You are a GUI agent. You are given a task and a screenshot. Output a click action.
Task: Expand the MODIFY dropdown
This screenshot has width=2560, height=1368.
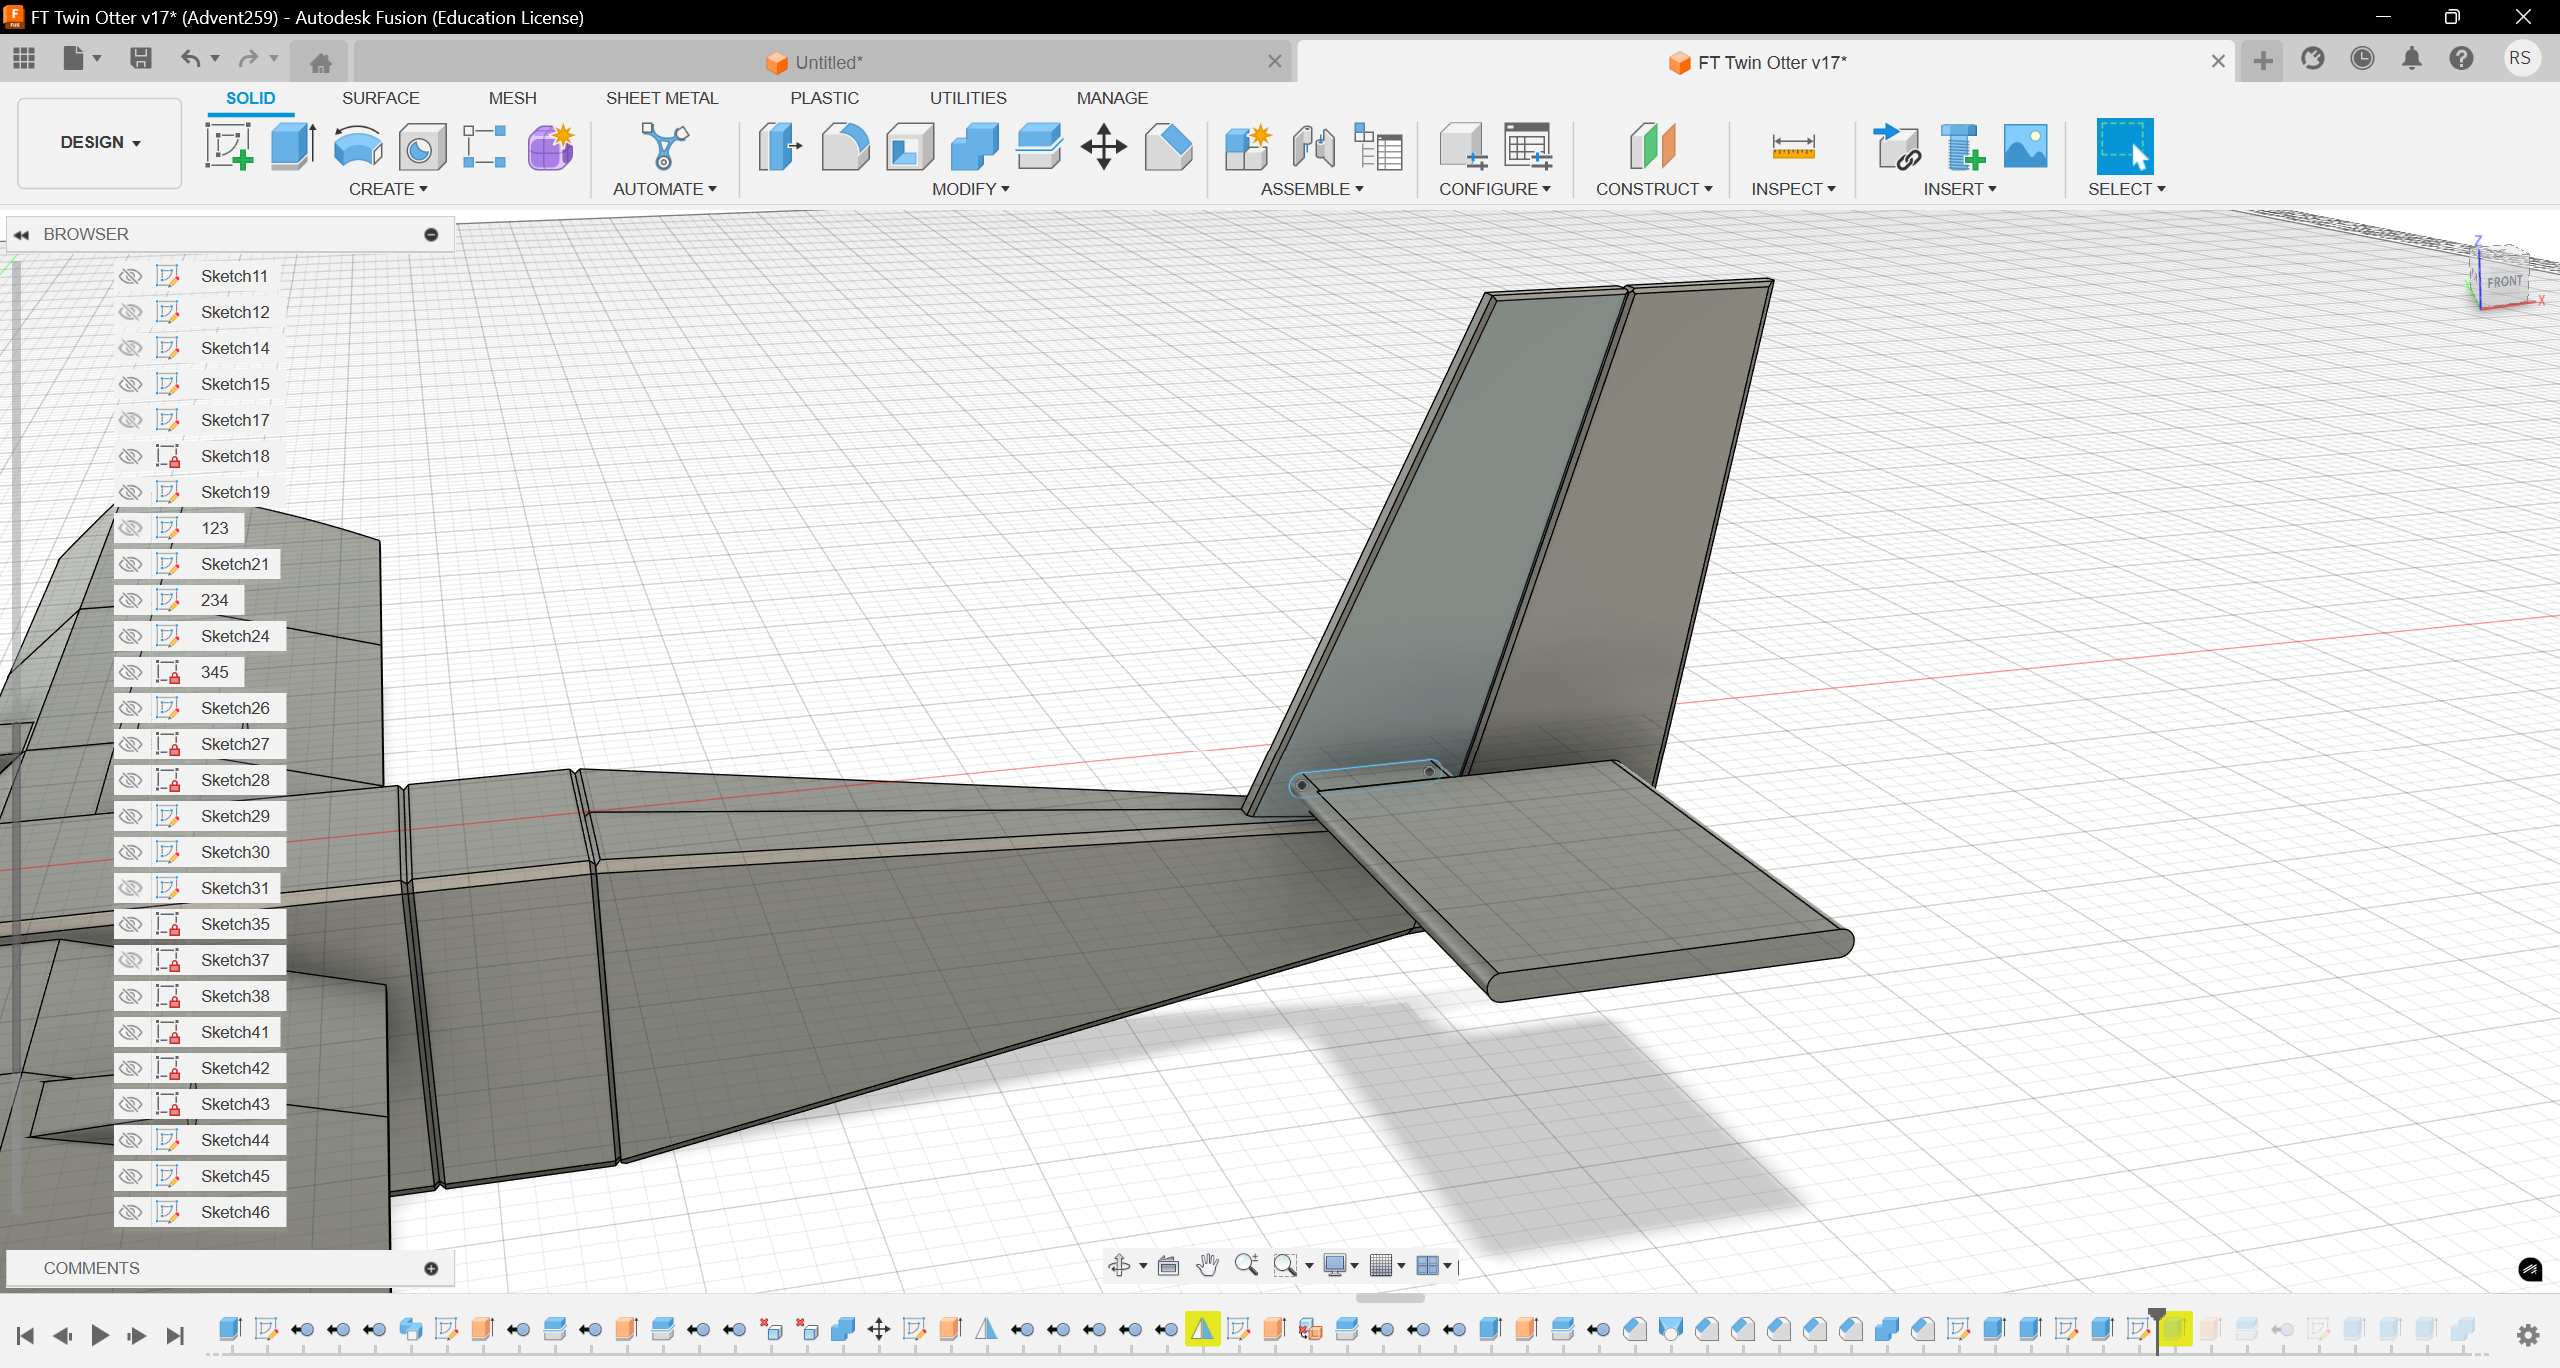[x=970, y=189]
